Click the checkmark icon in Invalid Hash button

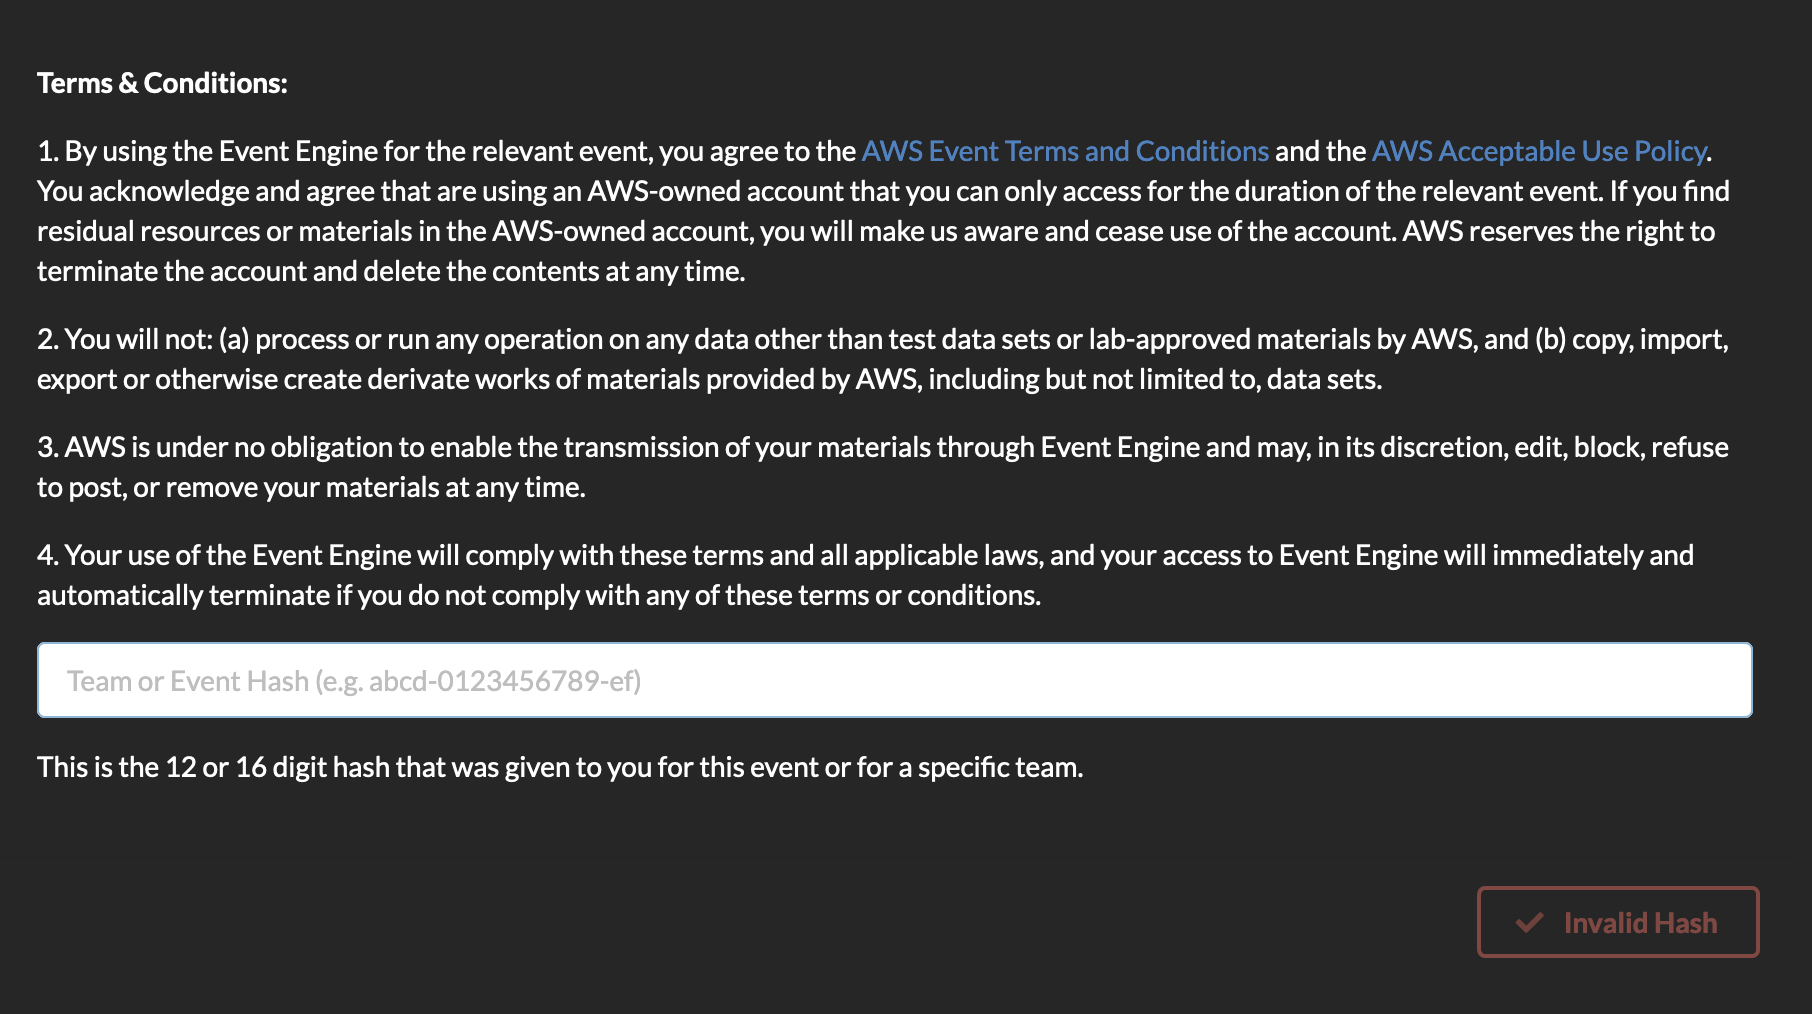tap(1530, 922)
